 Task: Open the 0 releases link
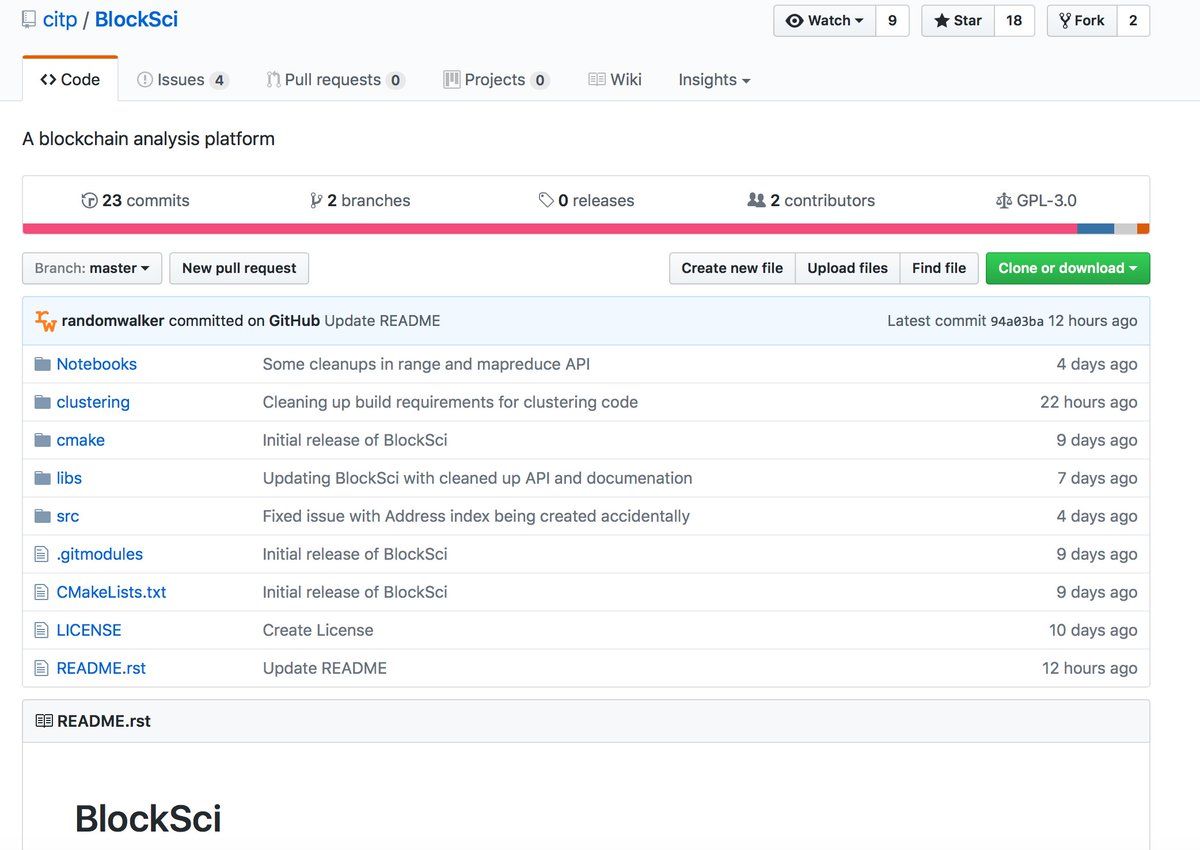586,200
